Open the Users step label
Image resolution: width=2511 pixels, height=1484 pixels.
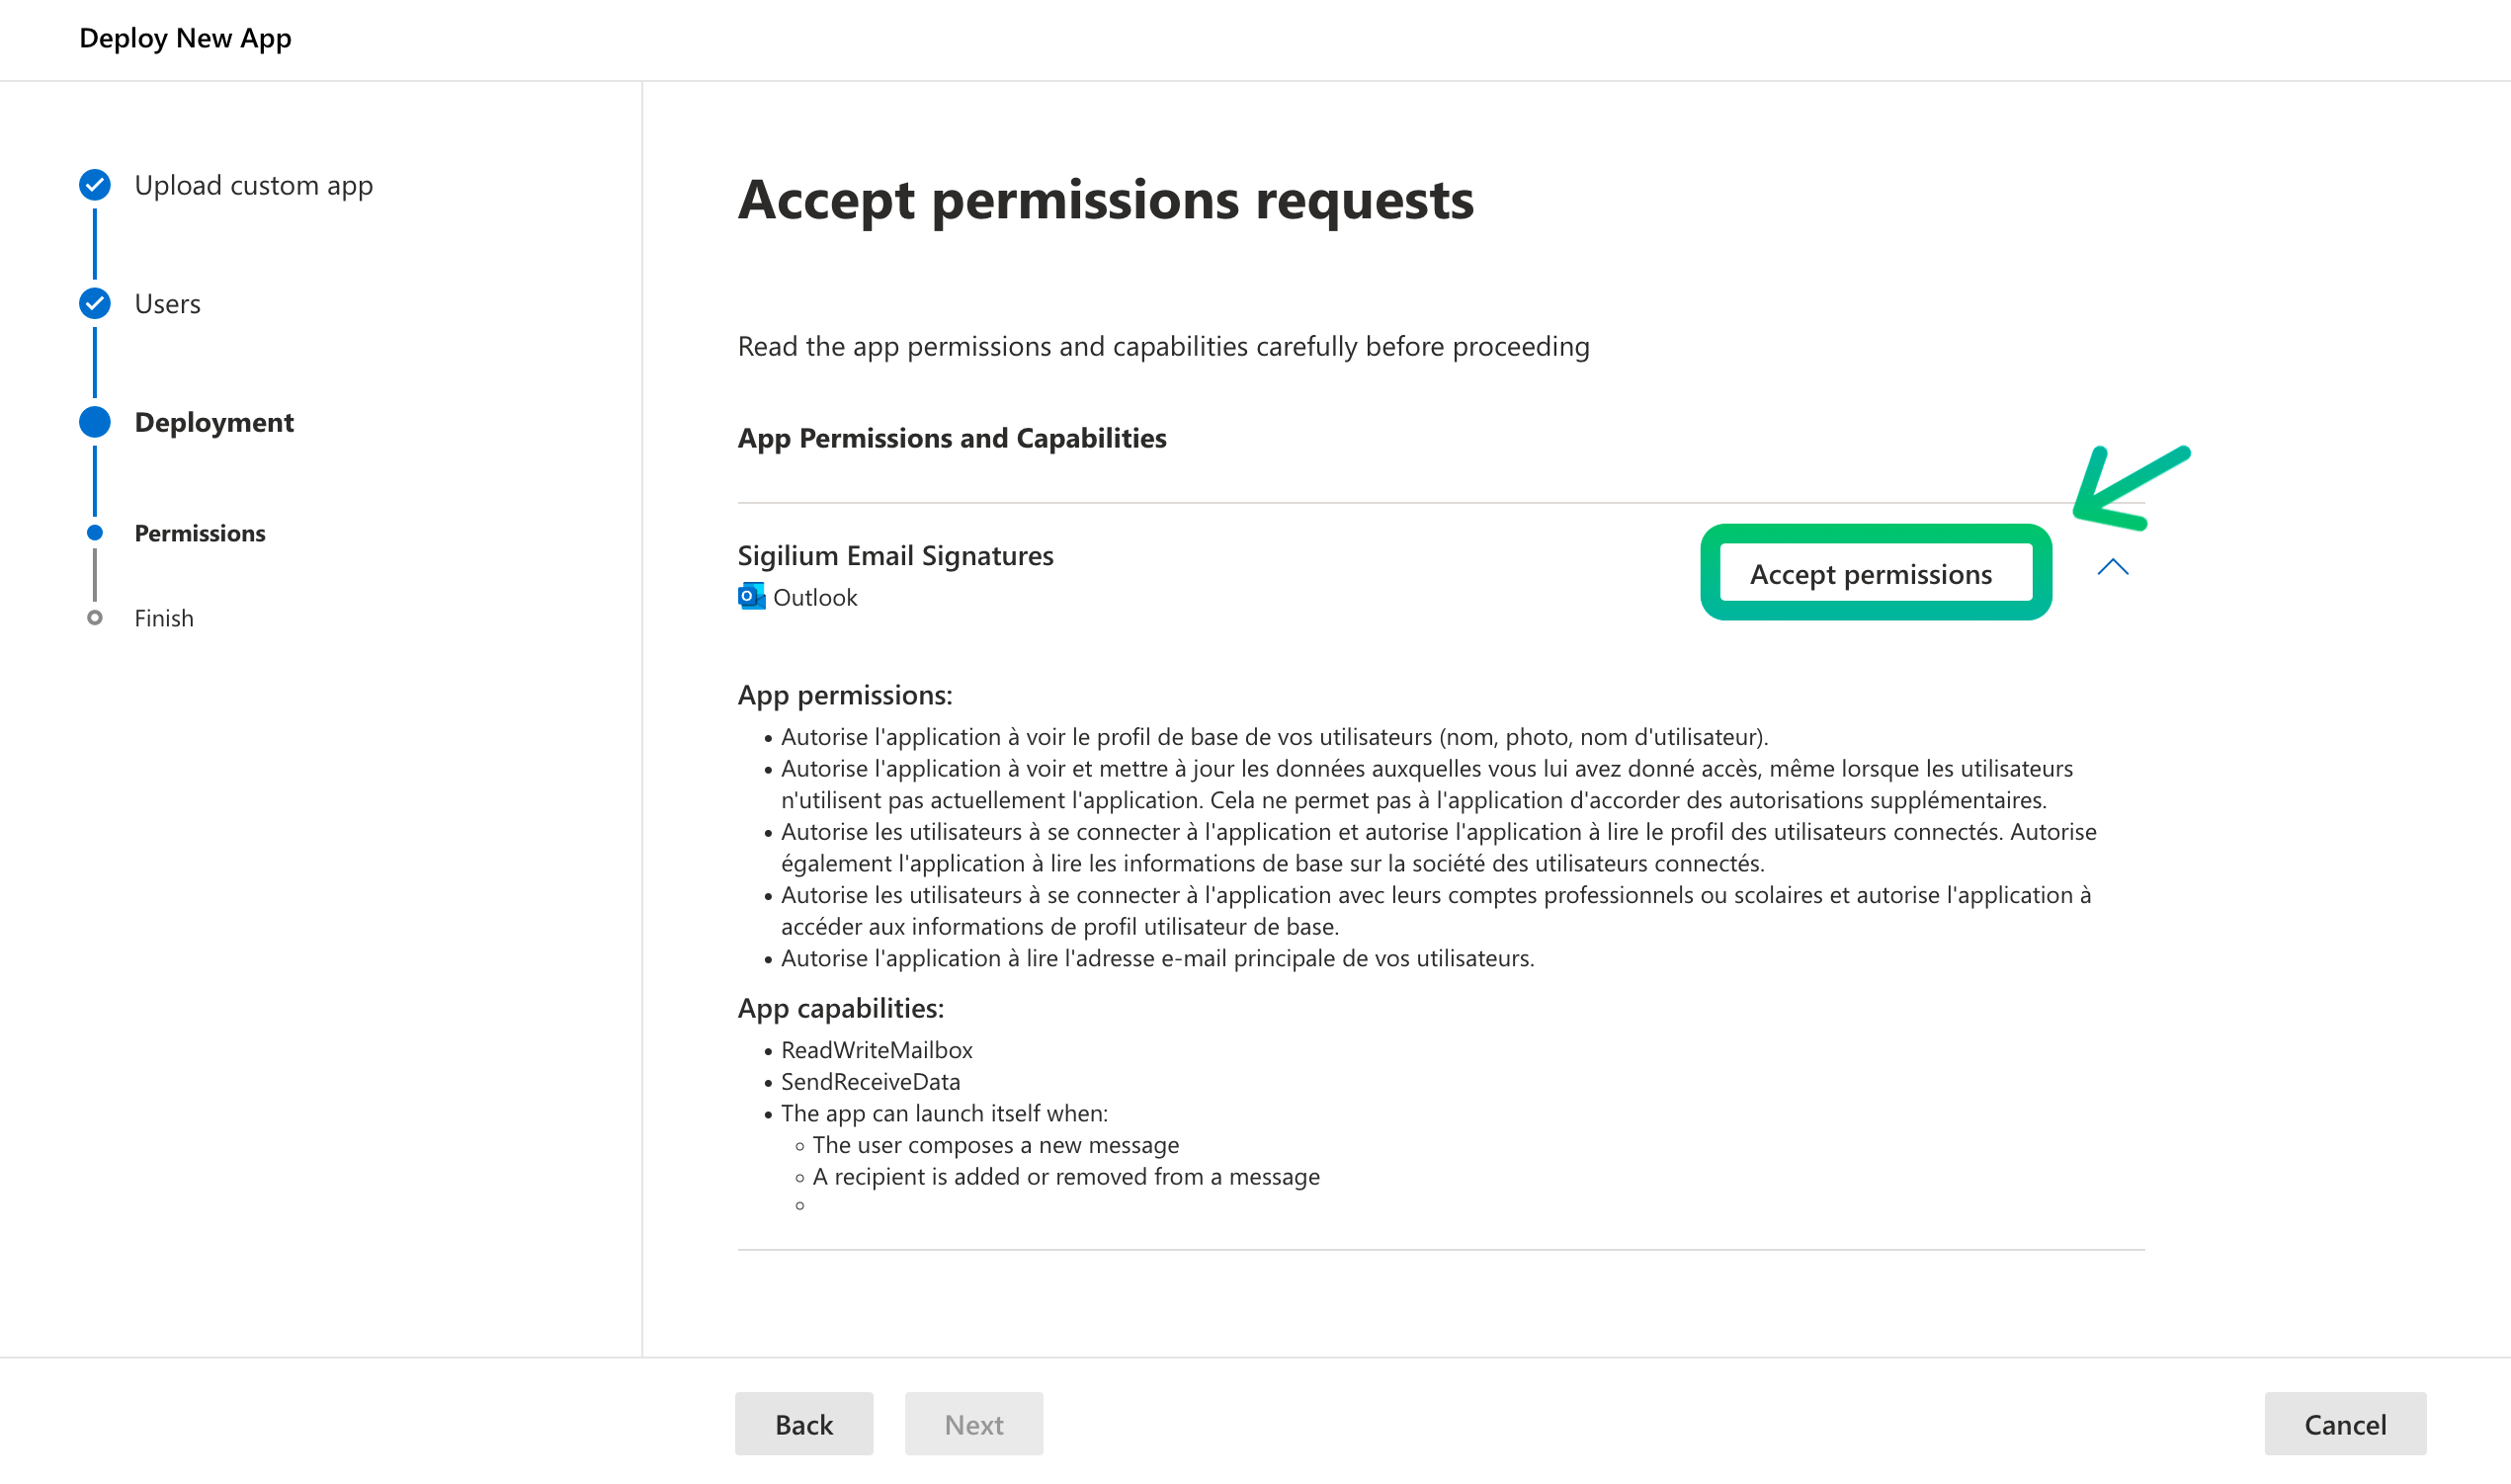point(167,303)
